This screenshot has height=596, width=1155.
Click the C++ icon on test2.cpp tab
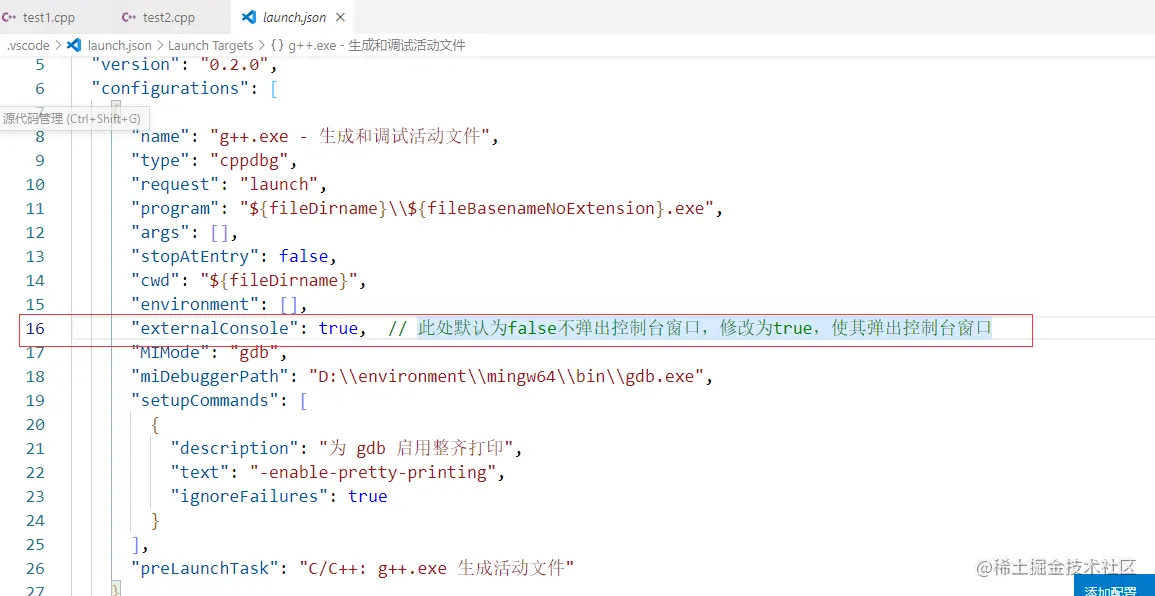tap(128, 17)
